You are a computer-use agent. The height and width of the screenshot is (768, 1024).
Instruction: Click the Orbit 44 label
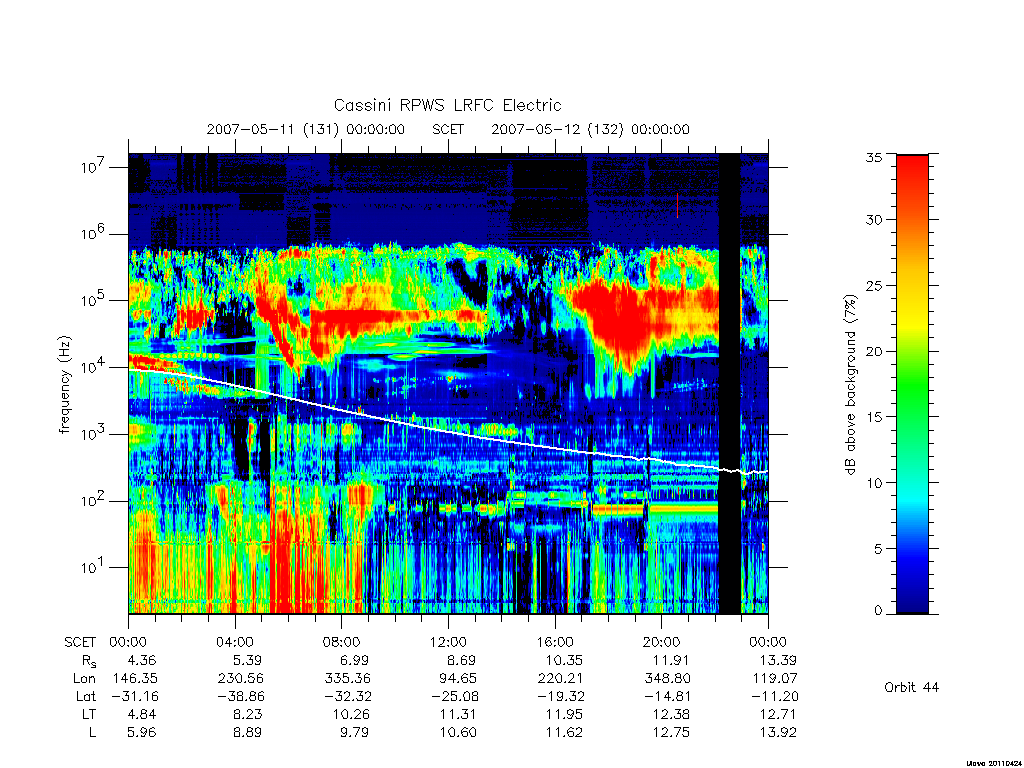(x=911, y=687)
